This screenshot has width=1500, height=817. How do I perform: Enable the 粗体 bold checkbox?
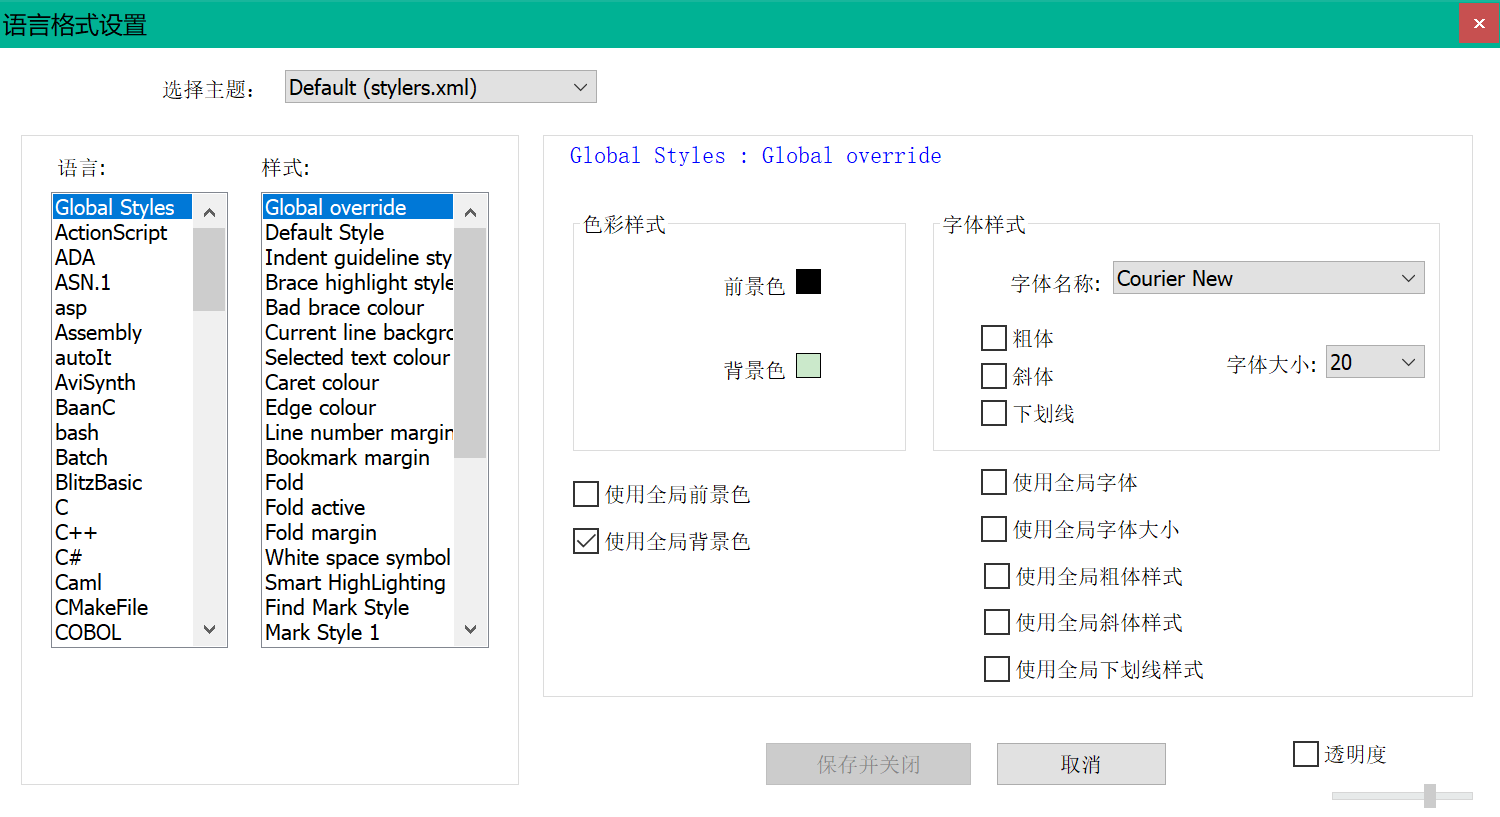pos(993,338)
